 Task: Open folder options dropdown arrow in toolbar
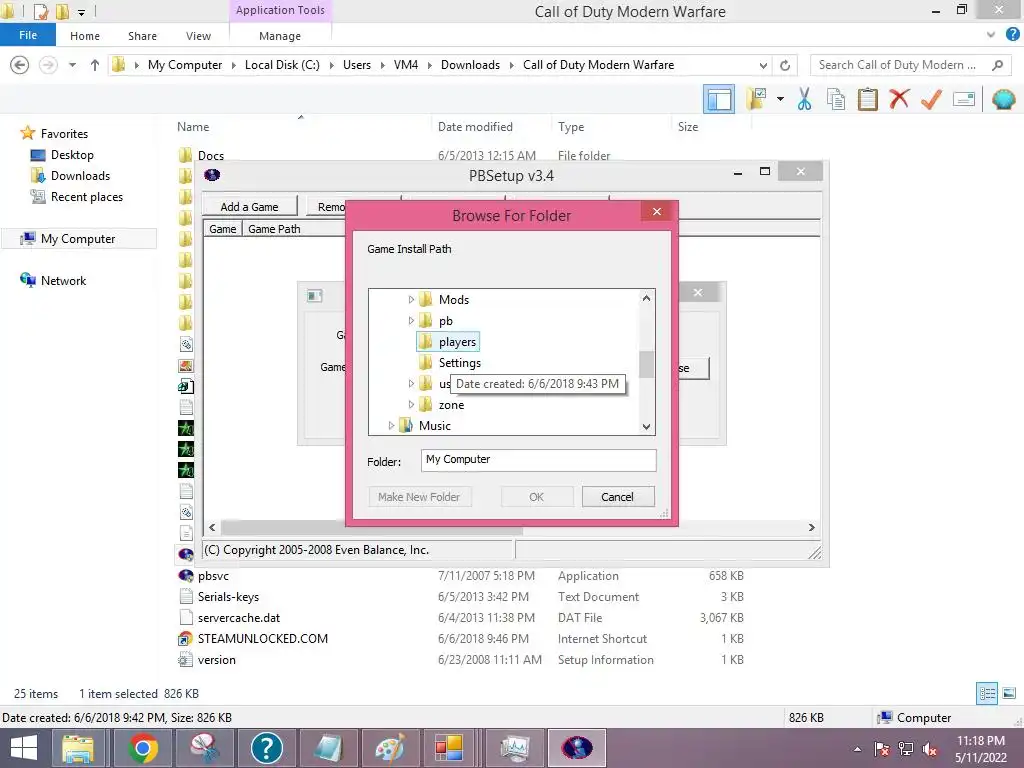[780, 99]
